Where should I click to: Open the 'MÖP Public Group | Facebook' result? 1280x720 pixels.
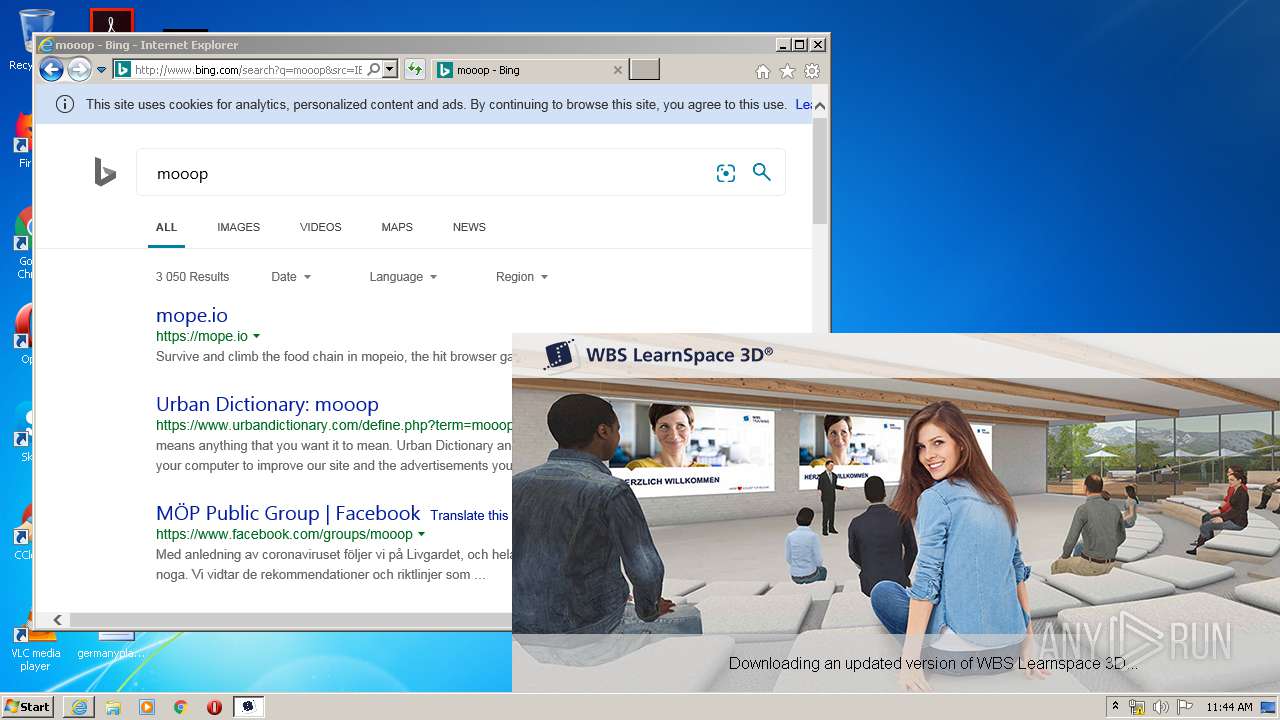(x=288, y=513)
